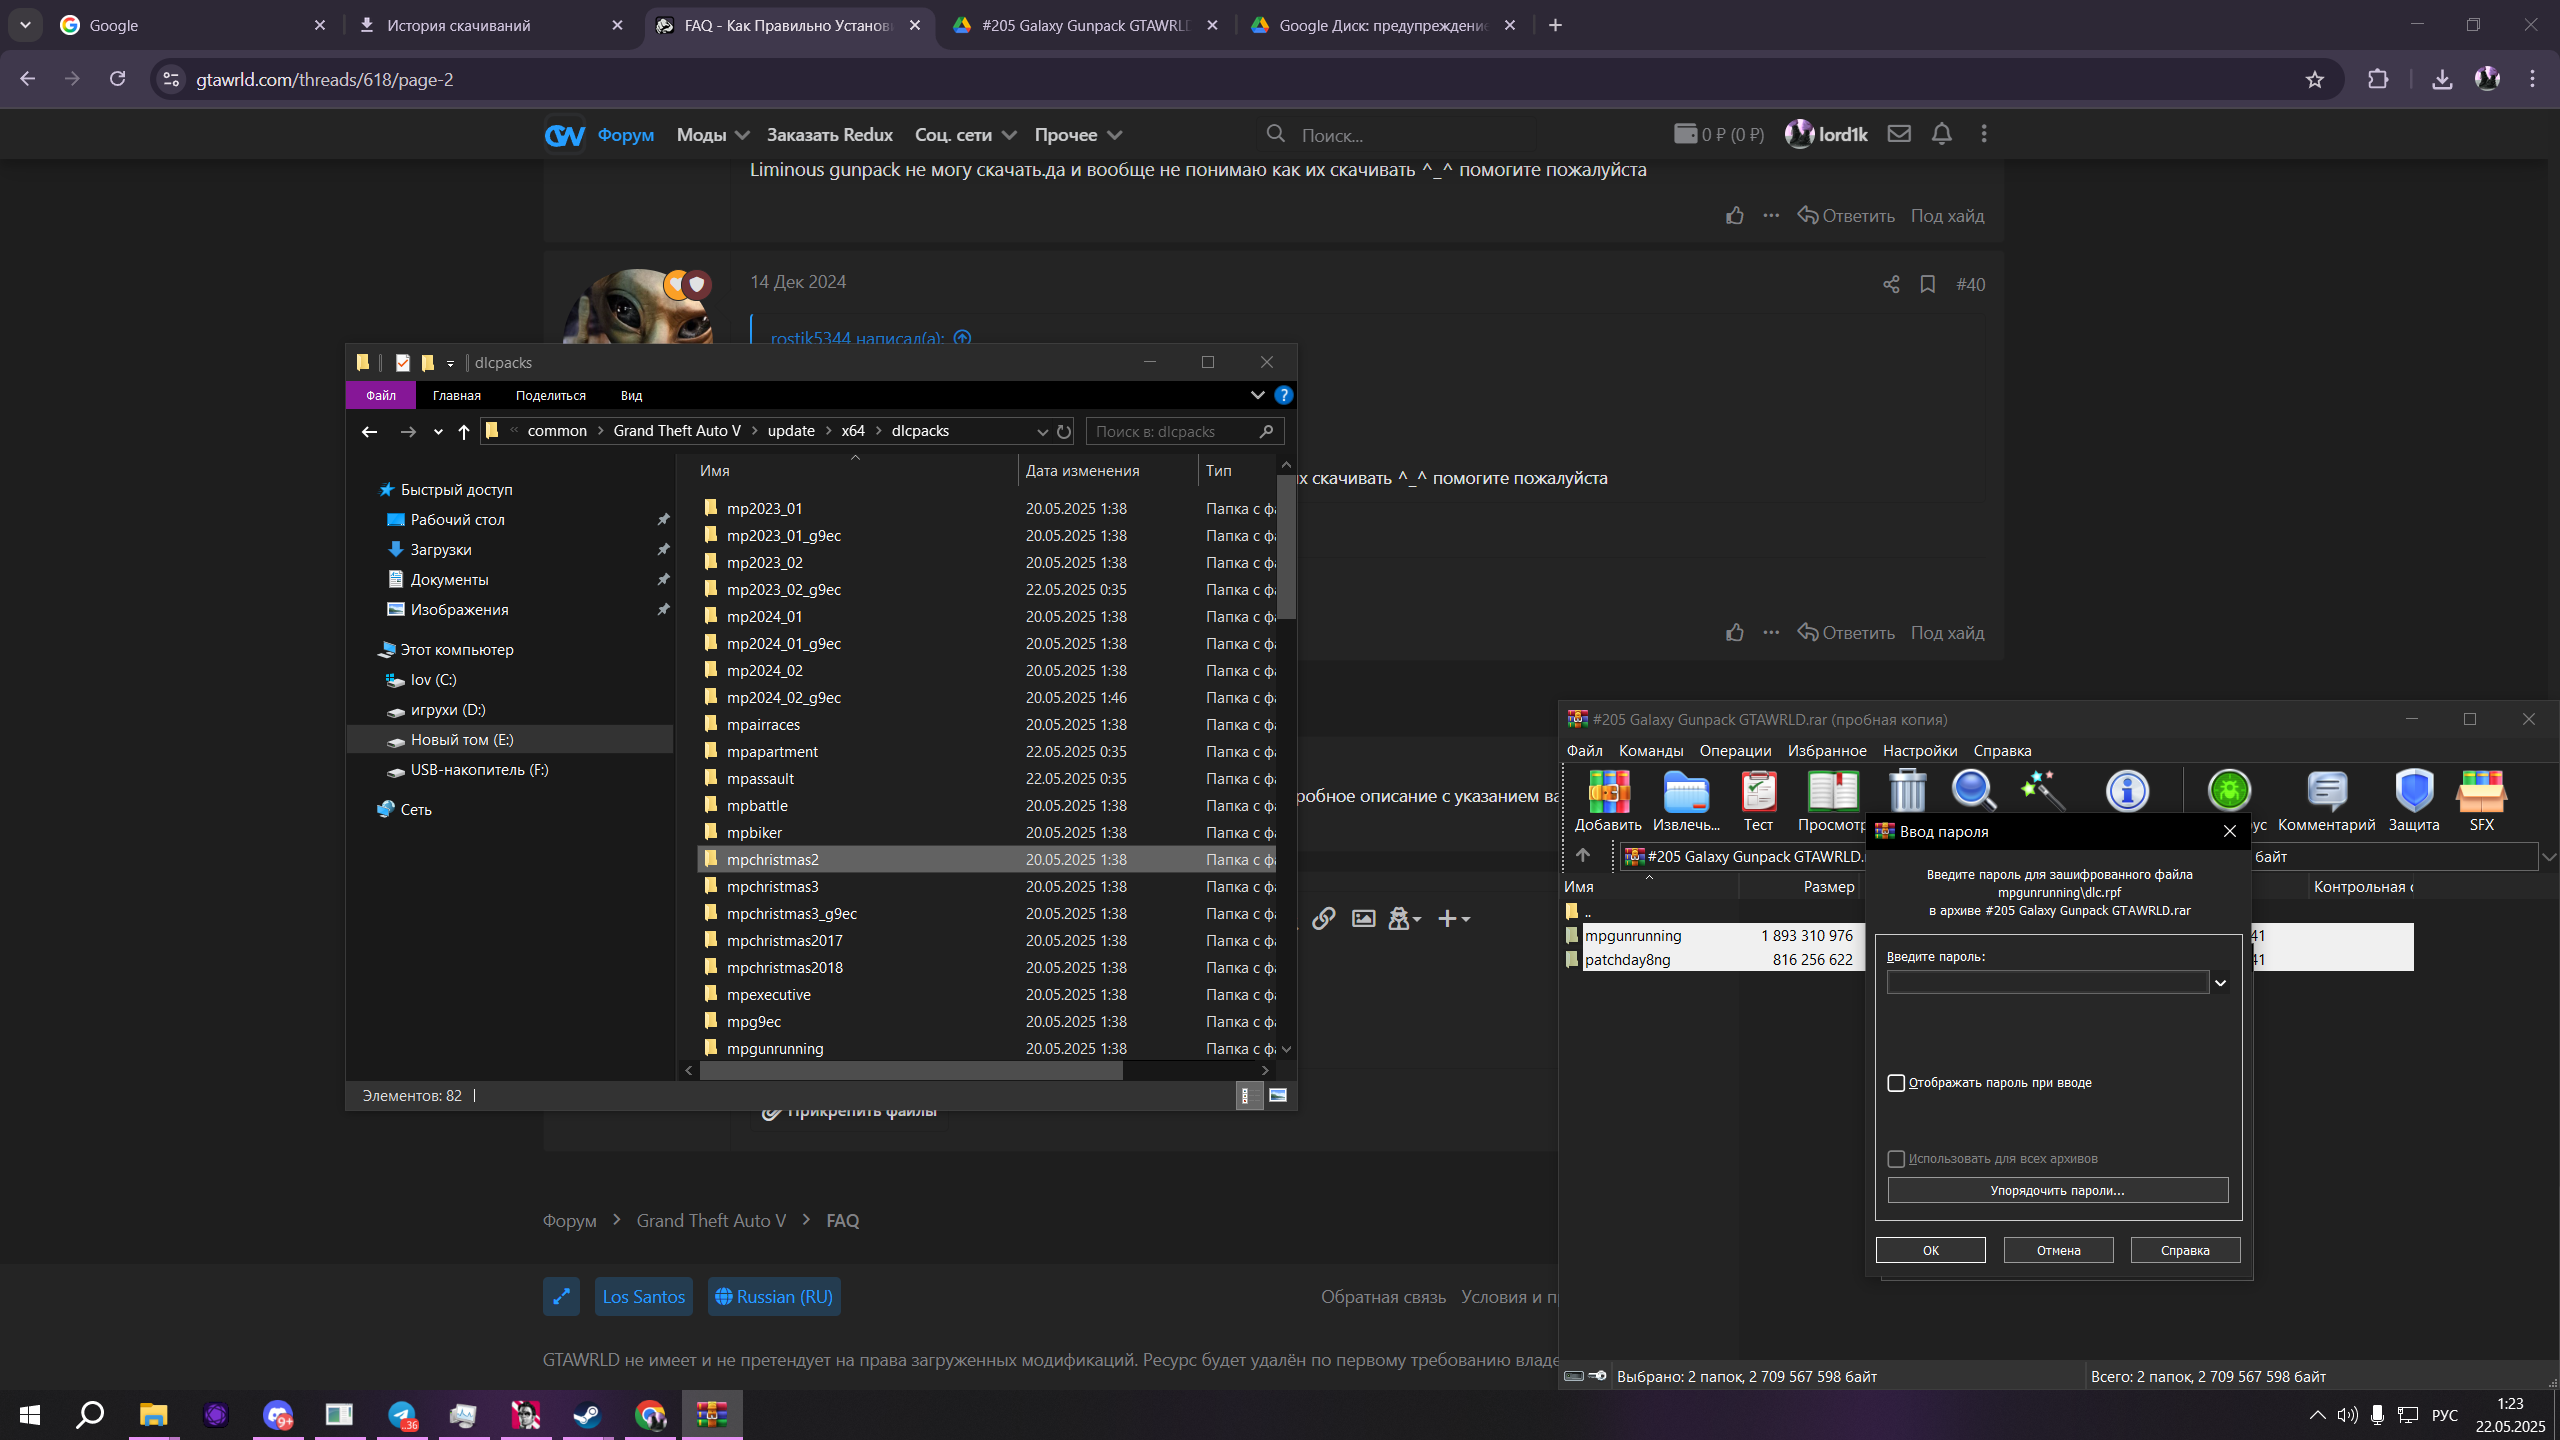Open the forum inbox envelope icon
Screen dimensions: 2560x1440
[x=1899, y=134]
